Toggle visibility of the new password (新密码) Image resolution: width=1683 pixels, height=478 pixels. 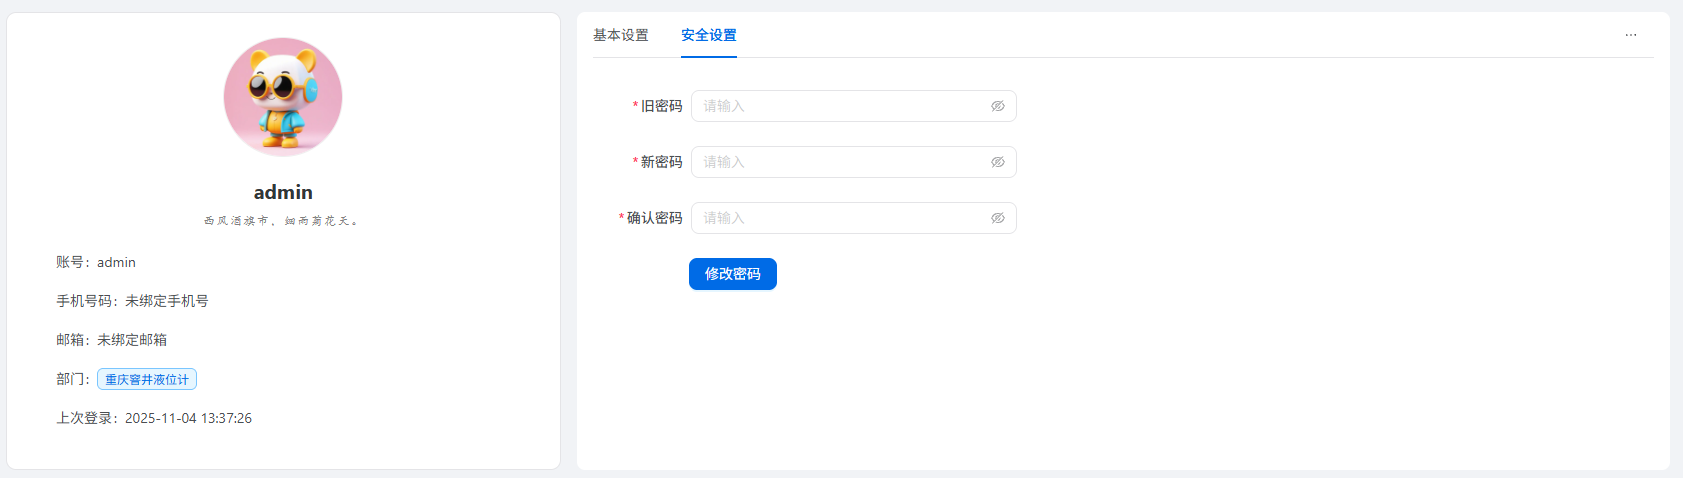[997, 162]
